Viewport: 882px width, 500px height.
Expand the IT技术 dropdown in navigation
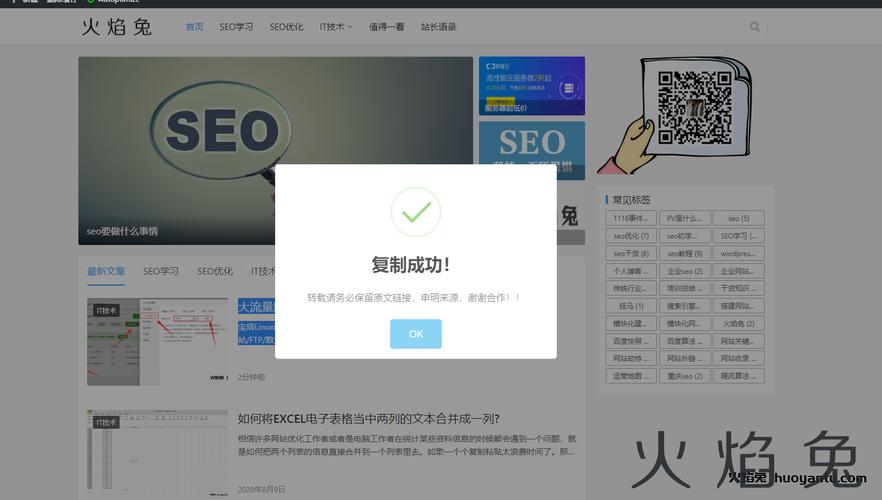336,26
